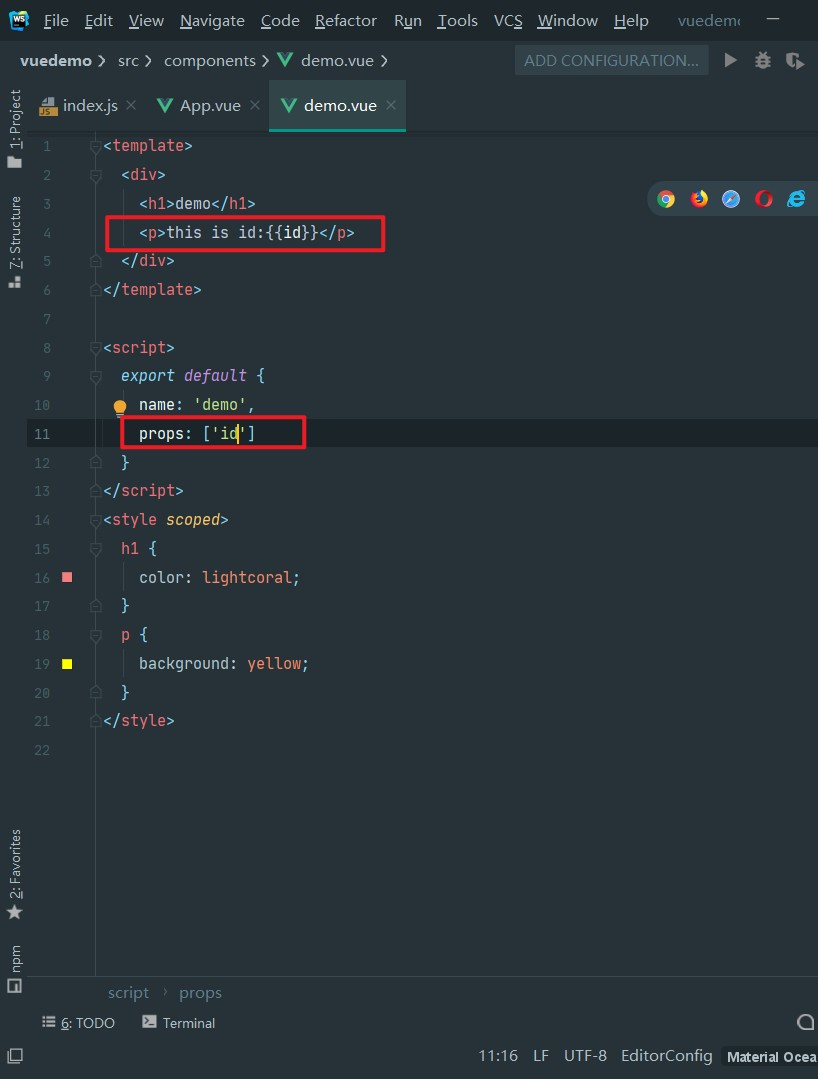This screenshot has height=1079, width=818.
Task: Click the src breadcrumb
Action: [128, 61]
